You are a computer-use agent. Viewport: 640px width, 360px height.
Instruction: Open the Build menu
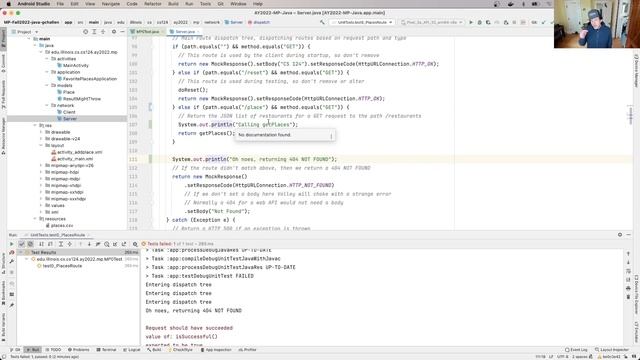173,4
